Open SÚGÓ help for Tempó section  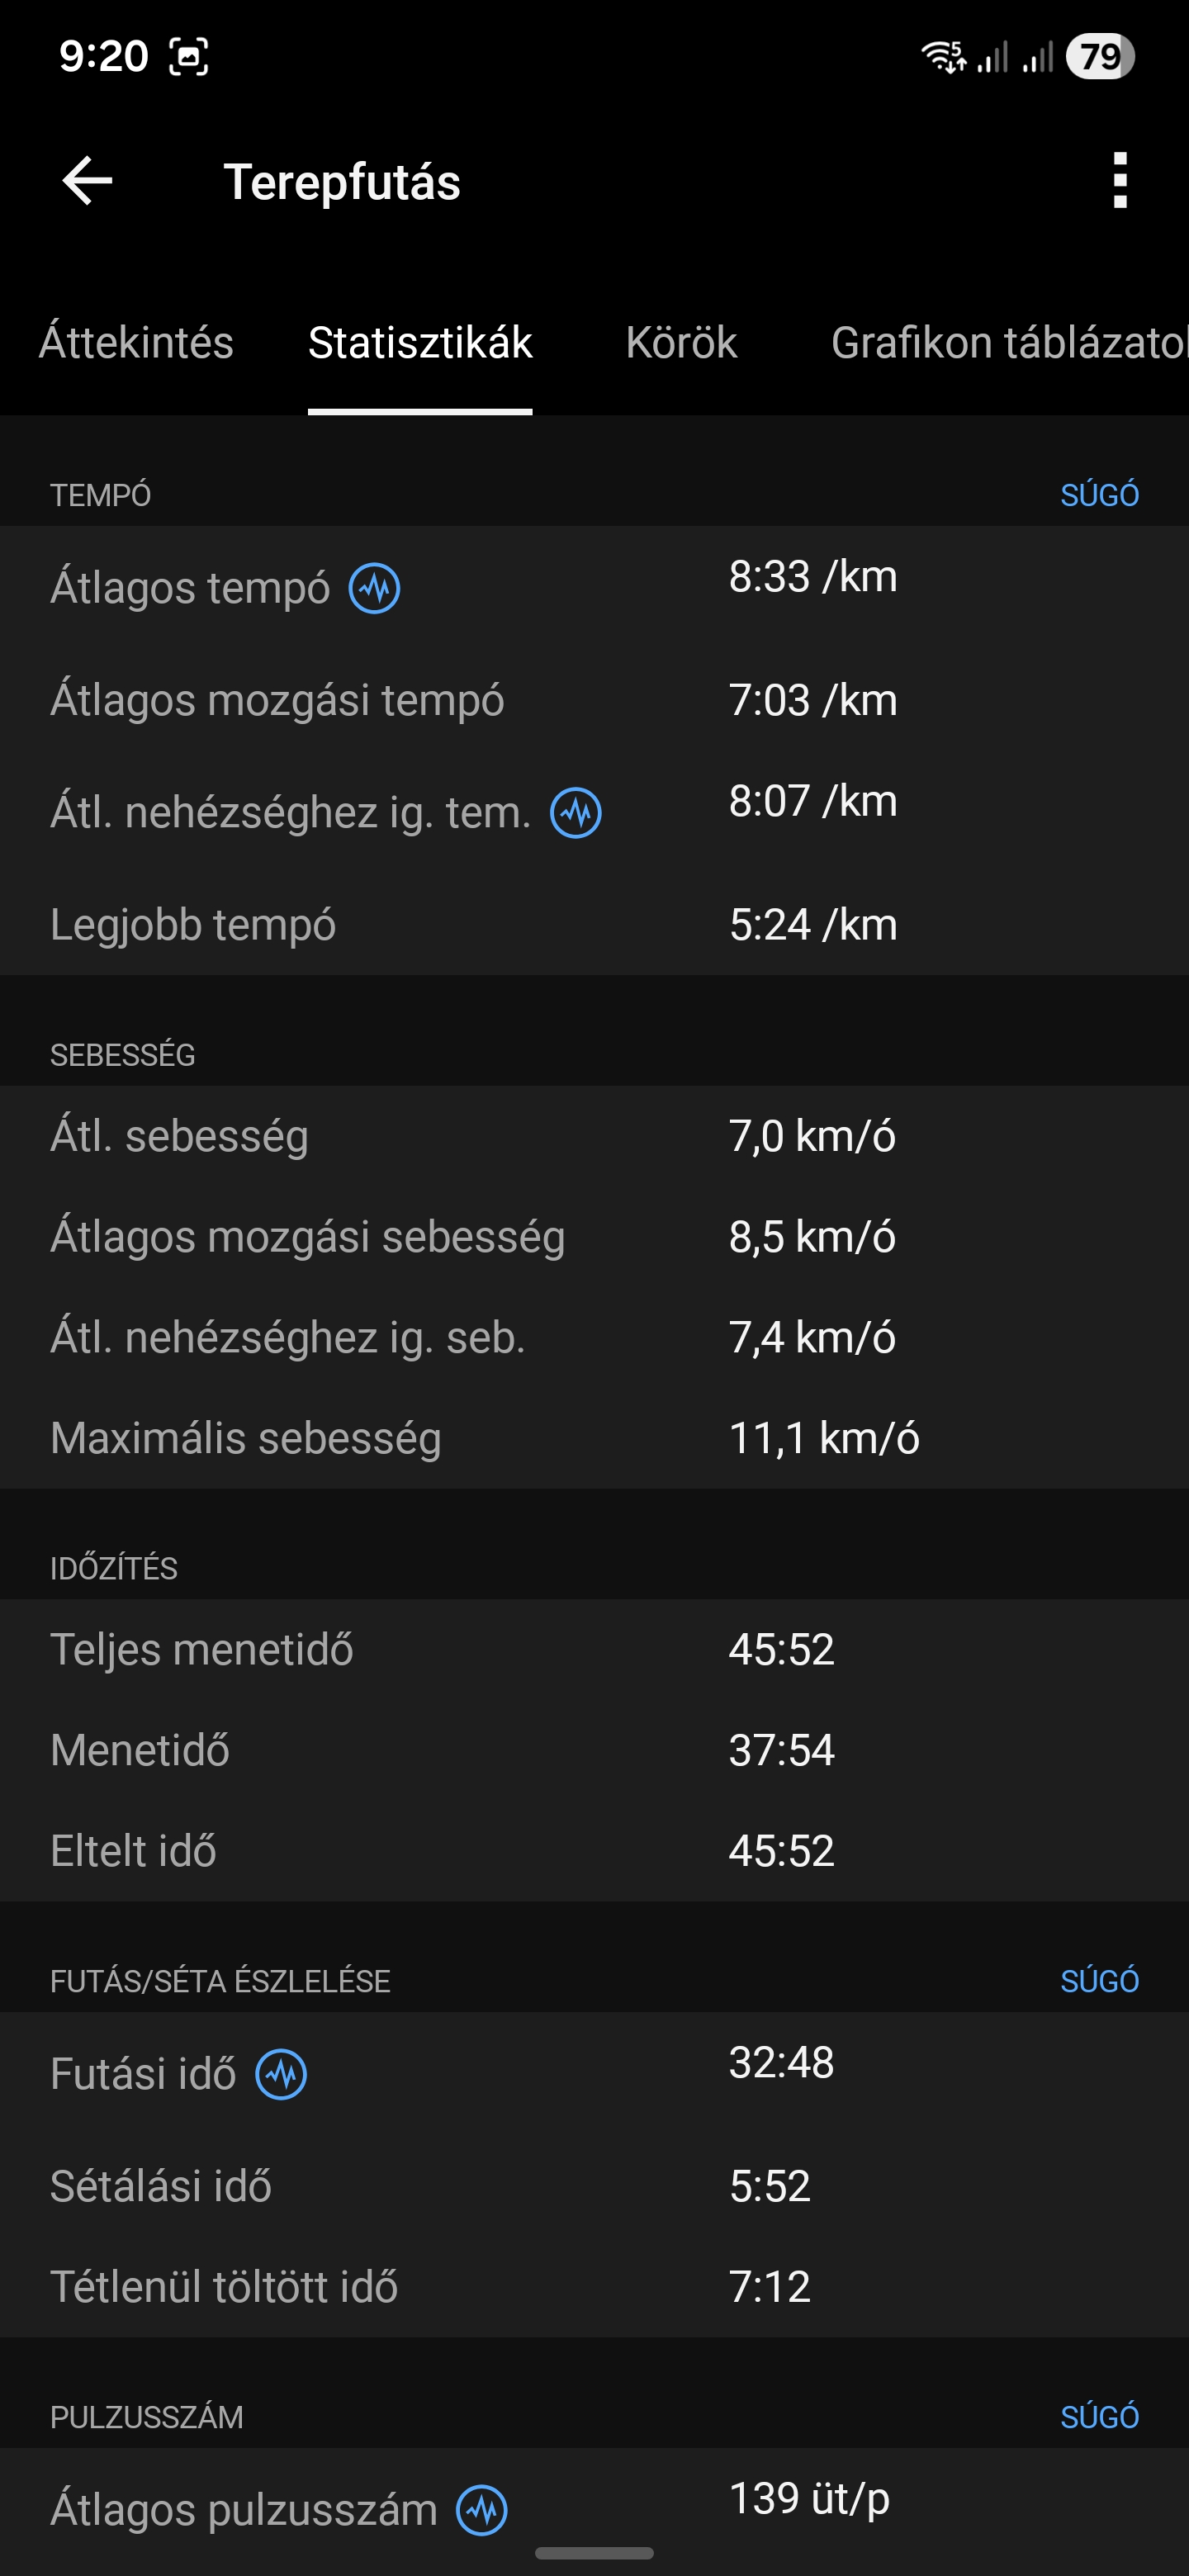(x=1099, y=495)
